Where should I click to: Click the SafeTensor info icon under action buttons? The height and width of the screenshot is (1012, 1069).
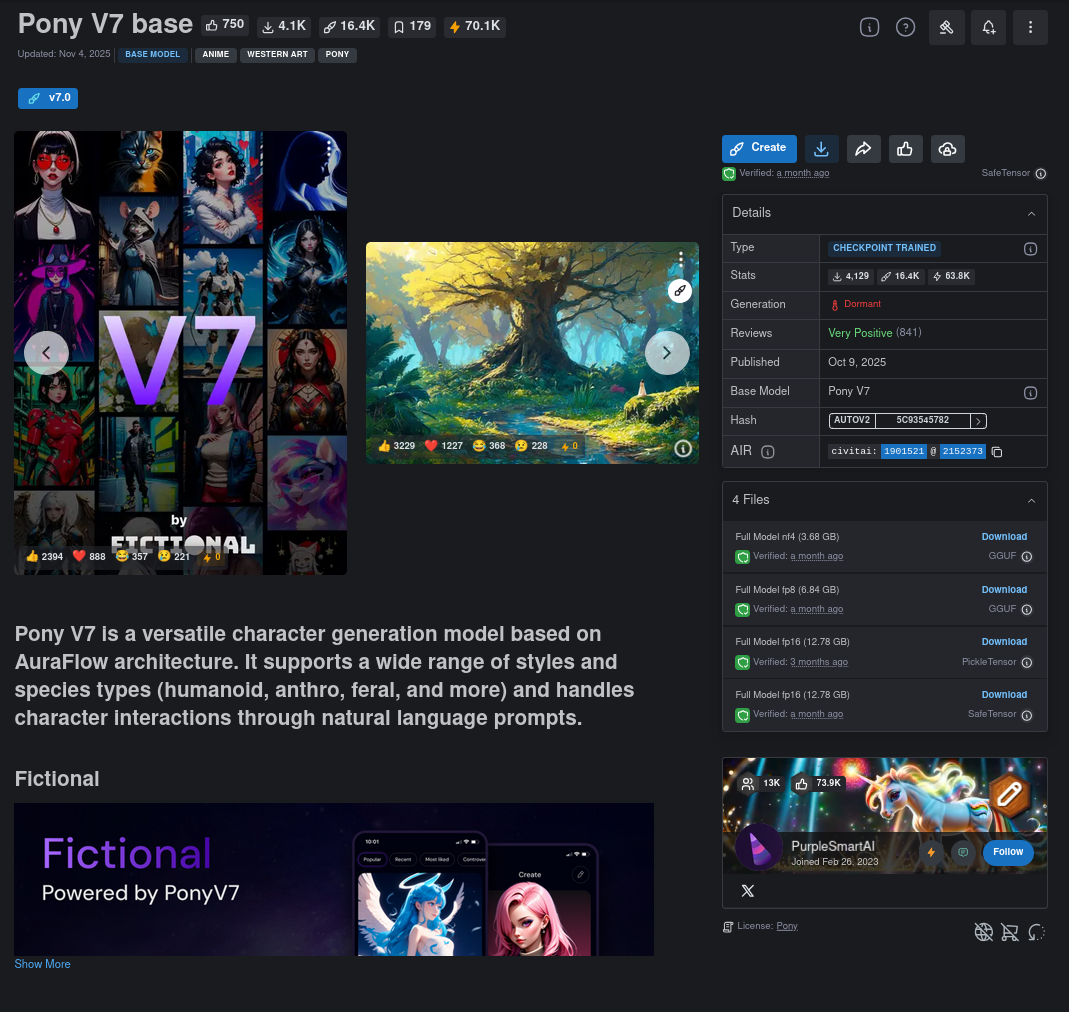point(1040,173)
